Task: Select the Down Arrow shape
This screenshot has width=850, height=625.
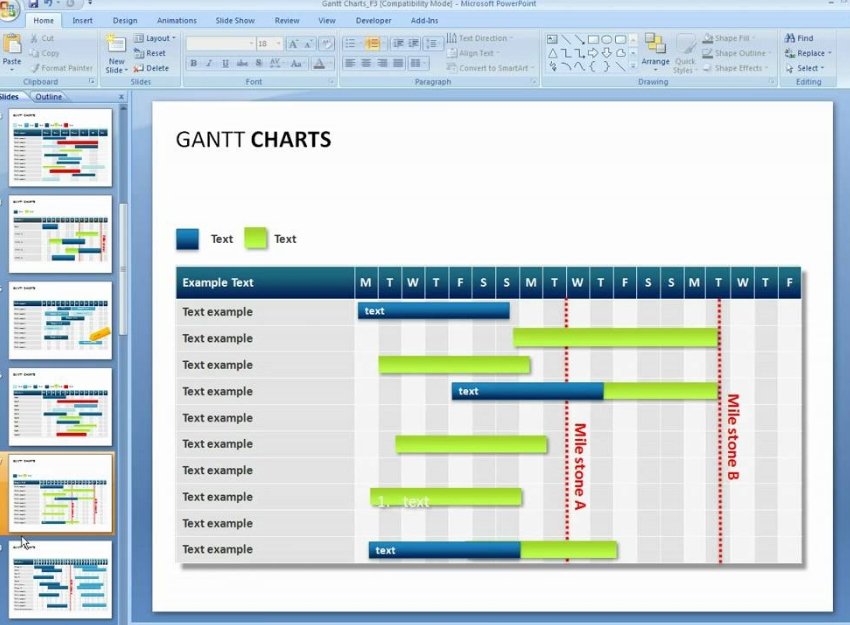Action: click(607, 53)
